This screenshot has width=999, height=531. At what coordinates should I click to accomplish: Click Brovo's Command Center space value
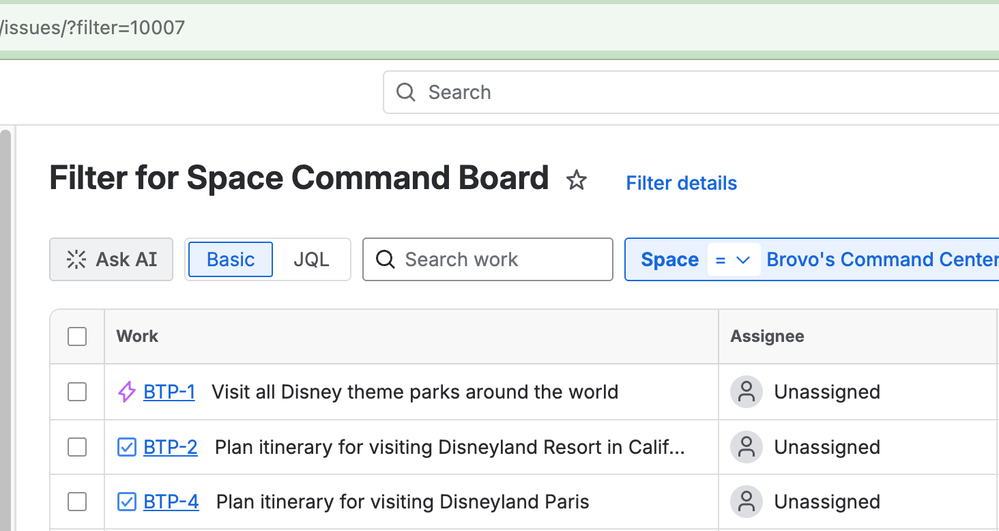pos(882,259)
